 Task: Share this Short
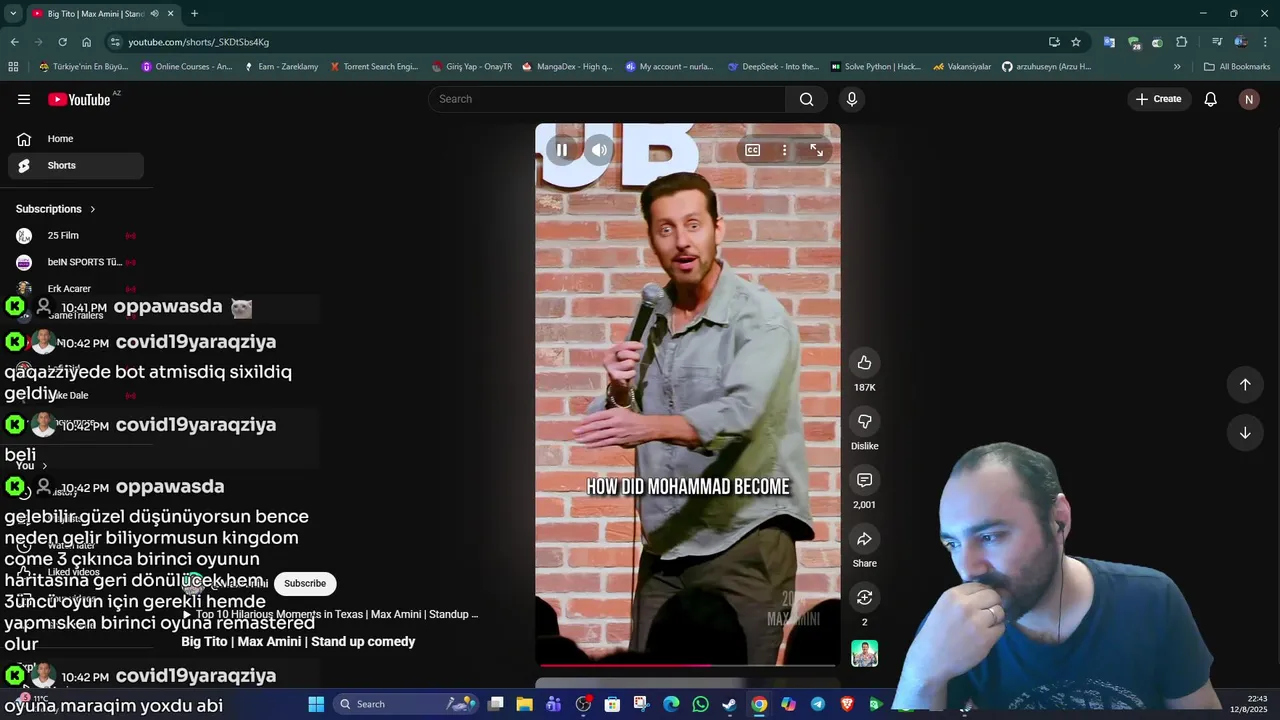coord(864,539)
